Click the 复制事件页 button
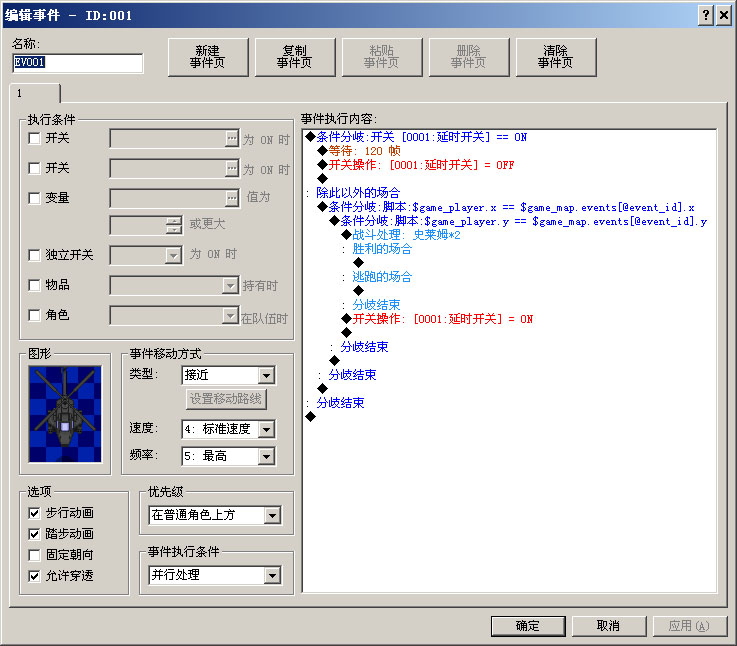Image resolution: width=737 pixels, height=646 pixels. (x=295, y=57)
